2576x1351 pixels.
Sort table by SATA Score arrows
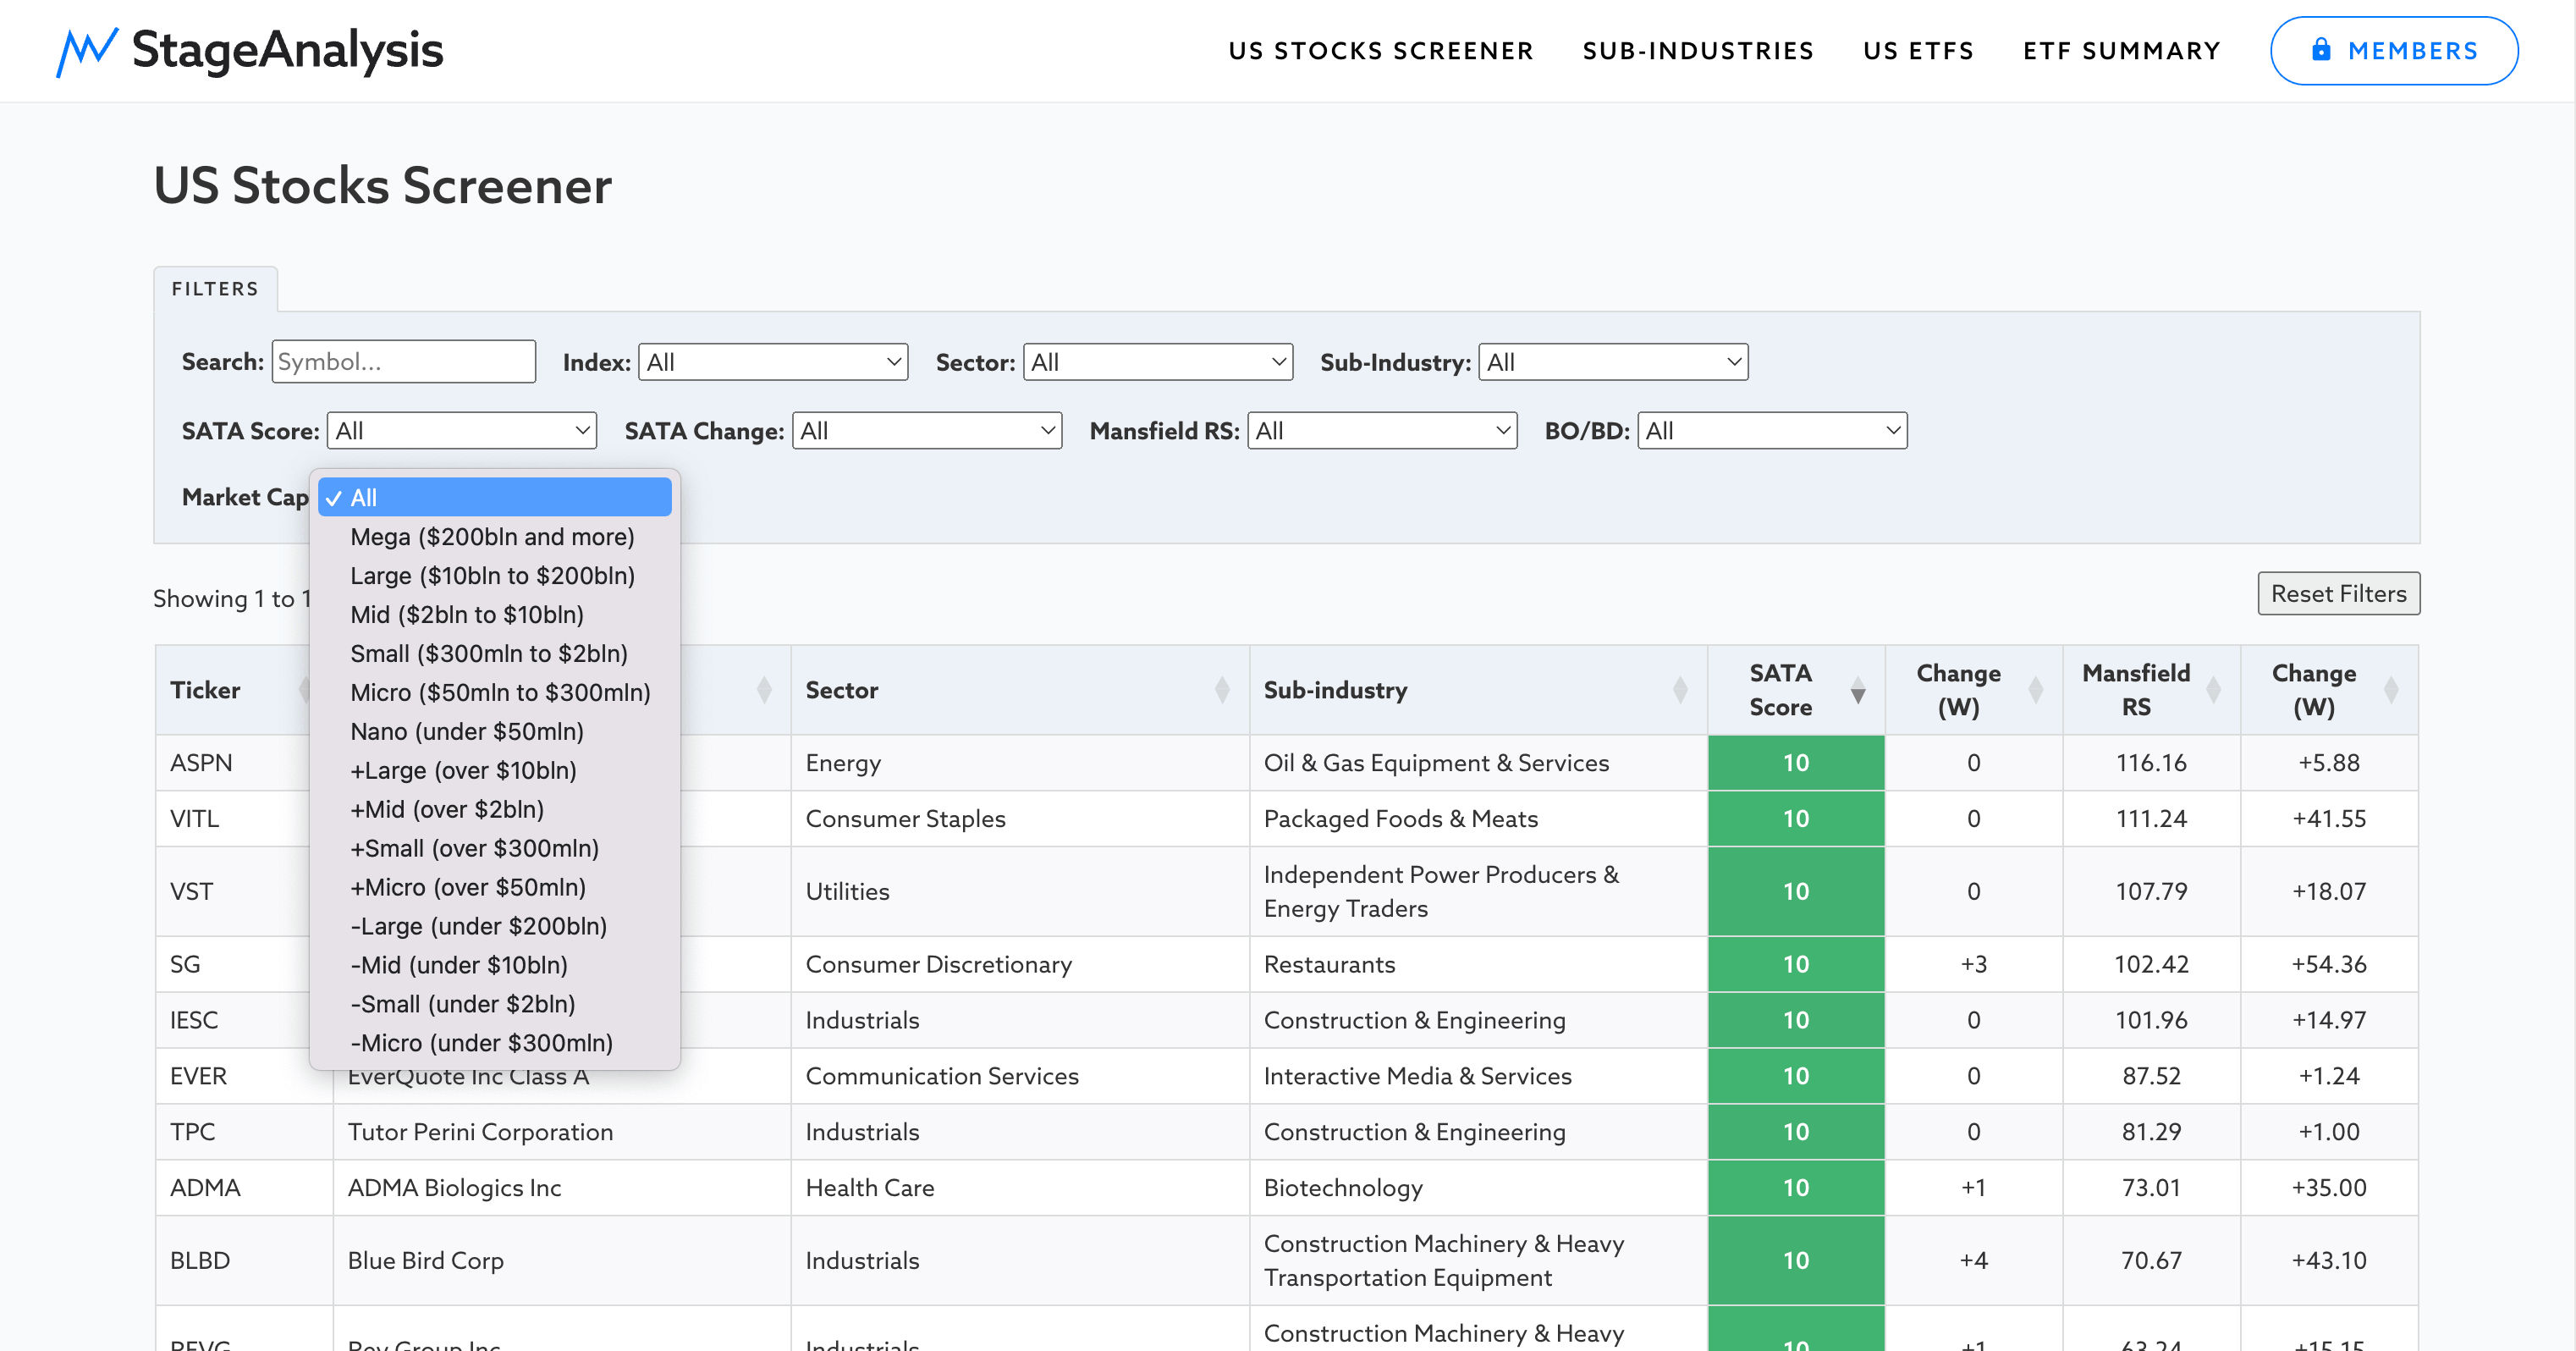click(x=1857, y=690)
